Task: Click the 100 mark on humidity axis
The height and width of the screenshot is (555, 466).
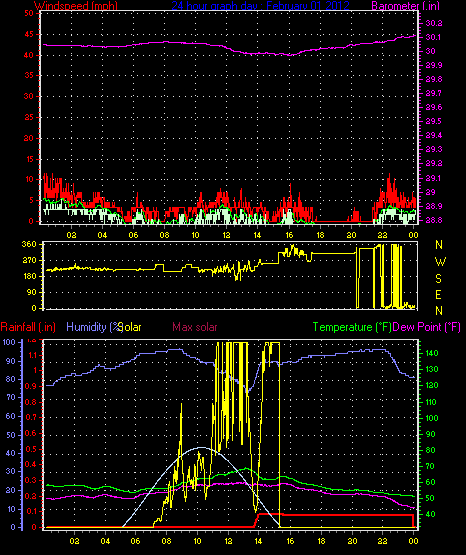Action: point(9,342)
